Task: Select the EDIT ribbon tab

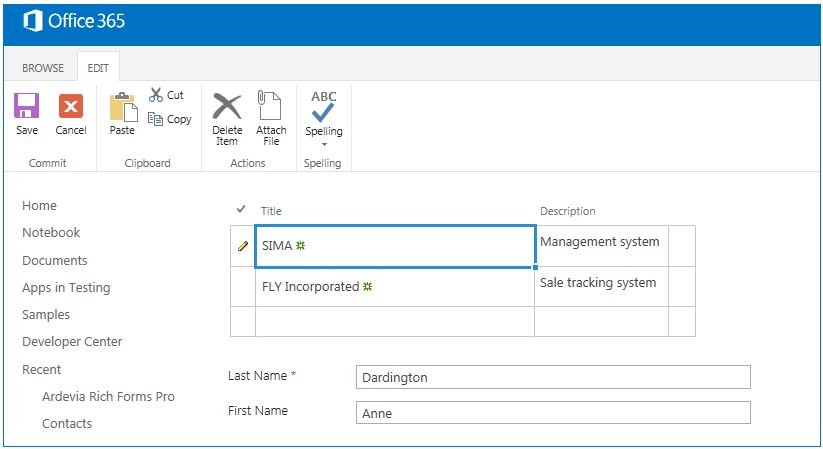Action: click(x=98, y=68)
